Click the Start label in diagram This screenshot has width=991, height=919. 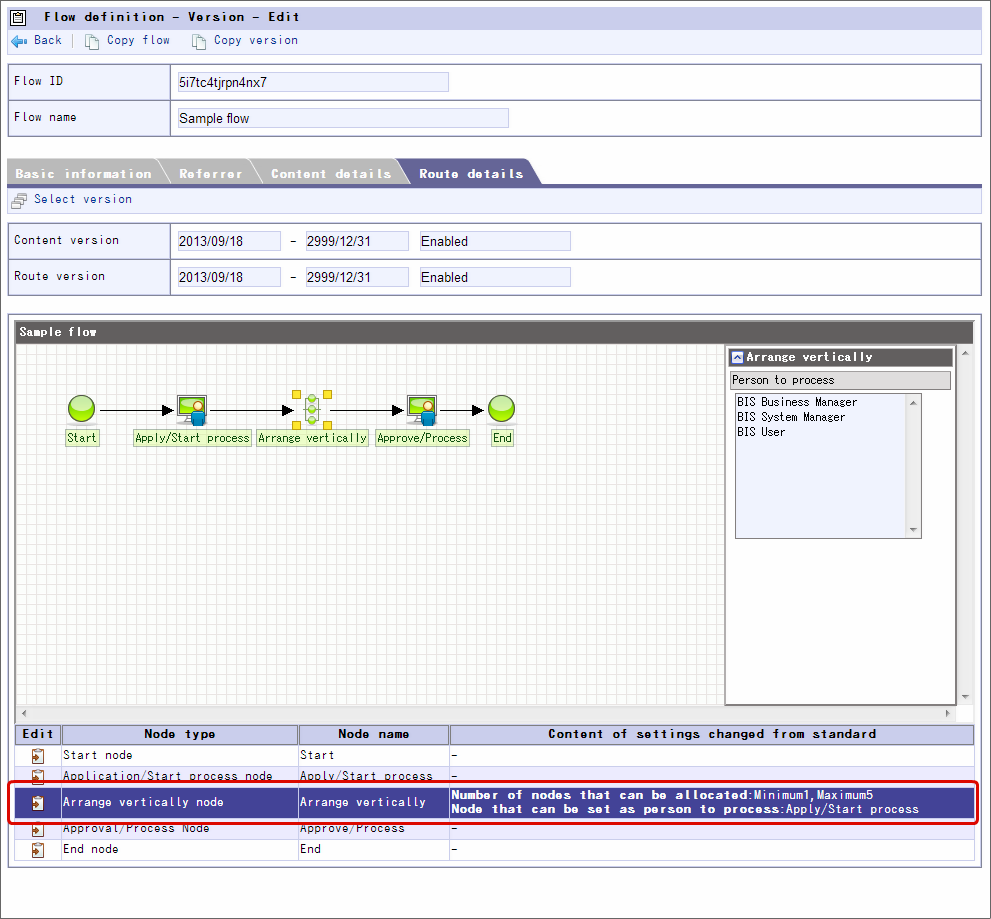(82, 438)
